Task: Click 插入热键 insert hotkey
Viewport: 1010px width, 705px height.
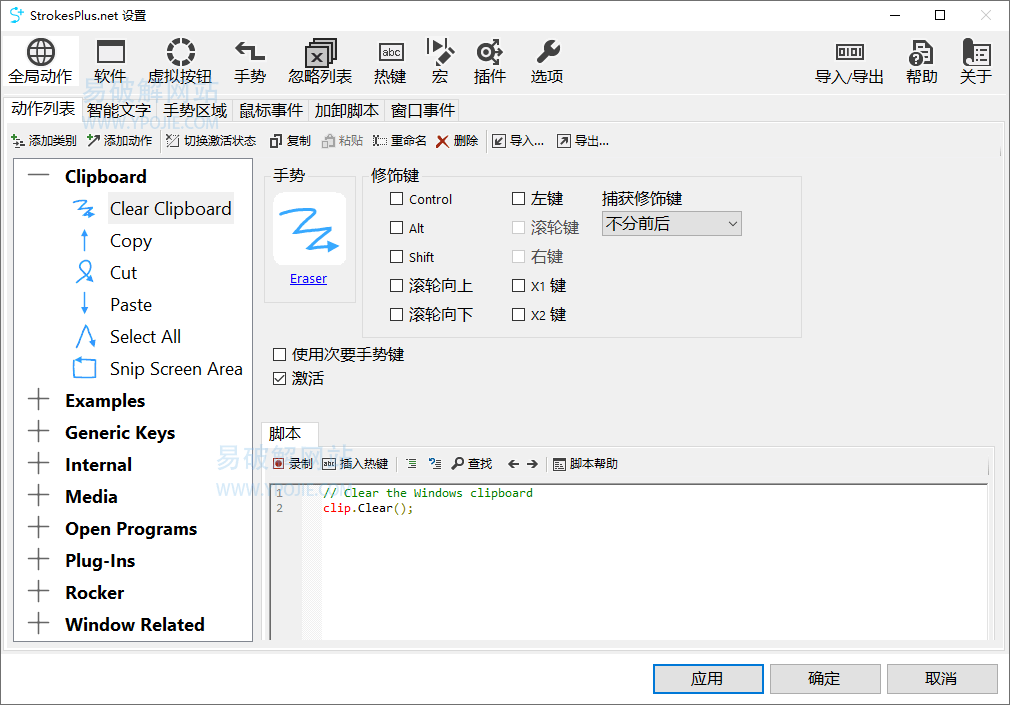Action: [355, 463]
